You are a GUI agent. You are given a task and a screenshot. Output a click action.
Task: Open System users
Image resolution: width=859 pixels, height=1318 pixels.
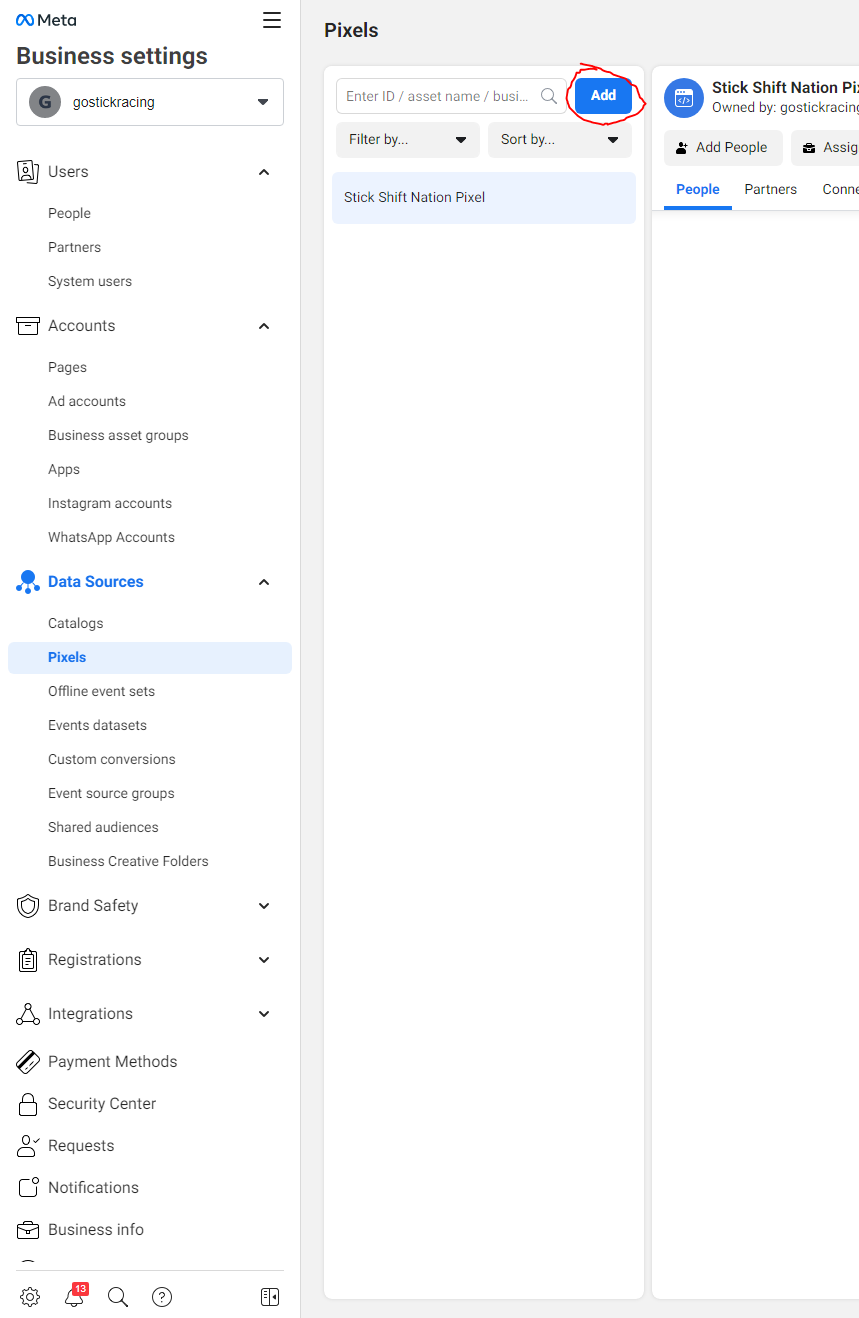click(x=90, y=282)
